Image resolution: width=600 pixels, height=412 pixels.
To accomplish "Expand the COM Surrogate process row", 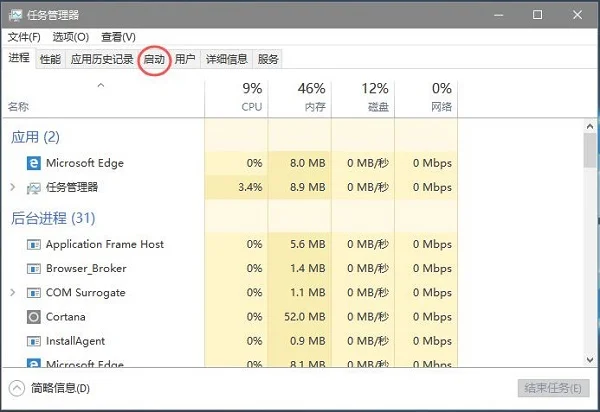I will point(13,293).
